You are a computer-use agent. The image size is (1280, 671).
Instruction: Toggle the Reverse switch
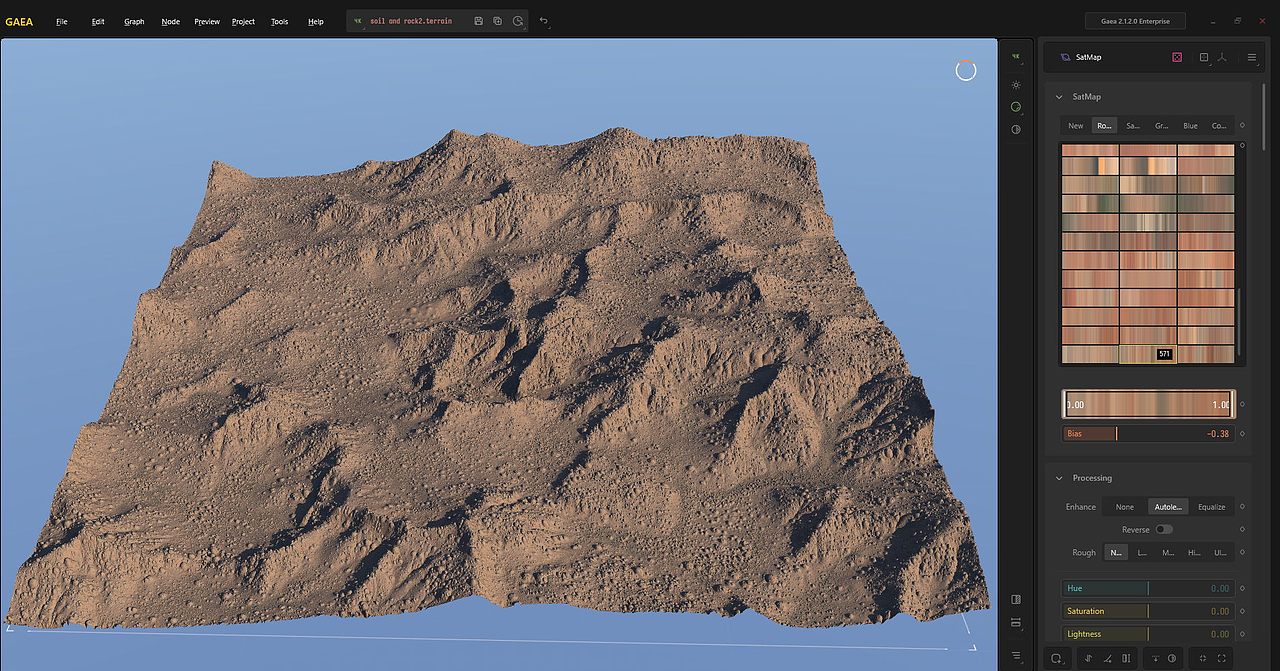click(x=1164, y=529)
